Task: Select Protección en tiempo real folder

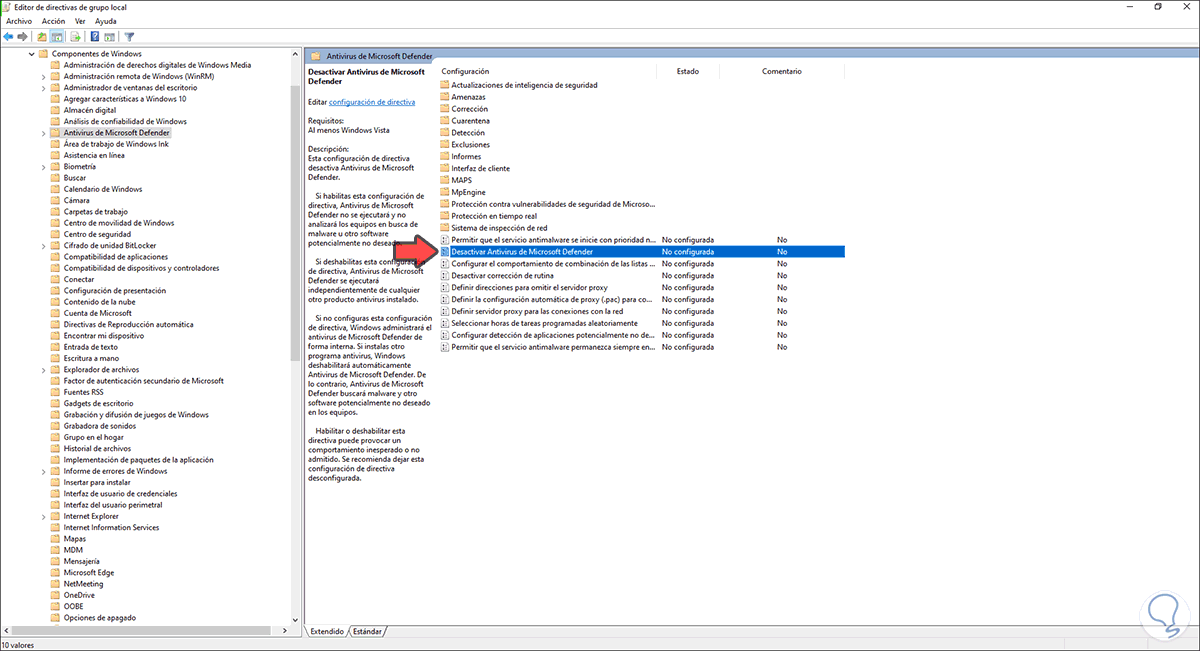Action: (494, 216)
